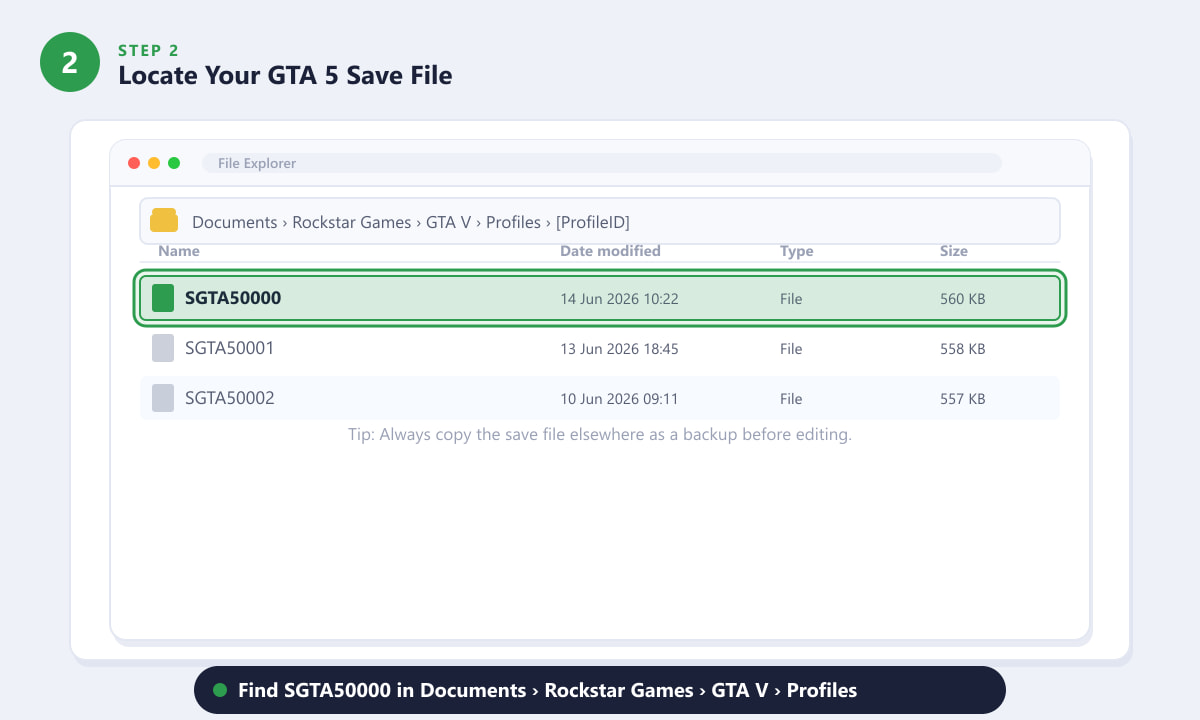Click GTA V in the breadcrumb path
1200x720 pixels.
pyautogui.click(x=449, y=222)
